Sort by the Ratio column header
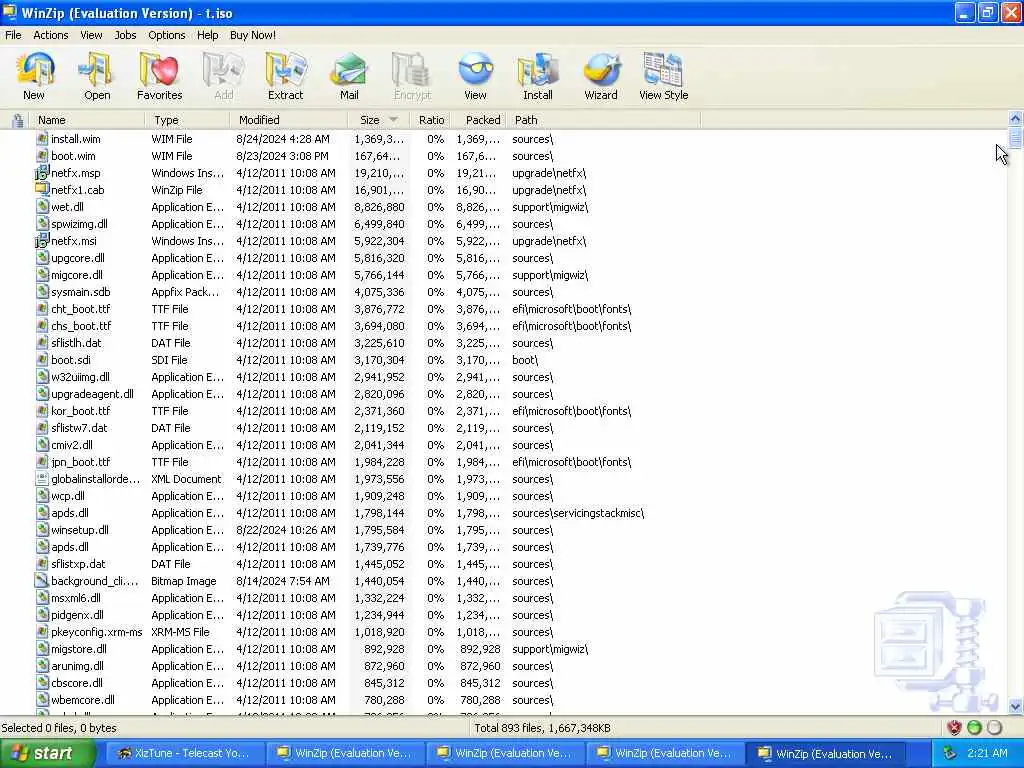 431,120
